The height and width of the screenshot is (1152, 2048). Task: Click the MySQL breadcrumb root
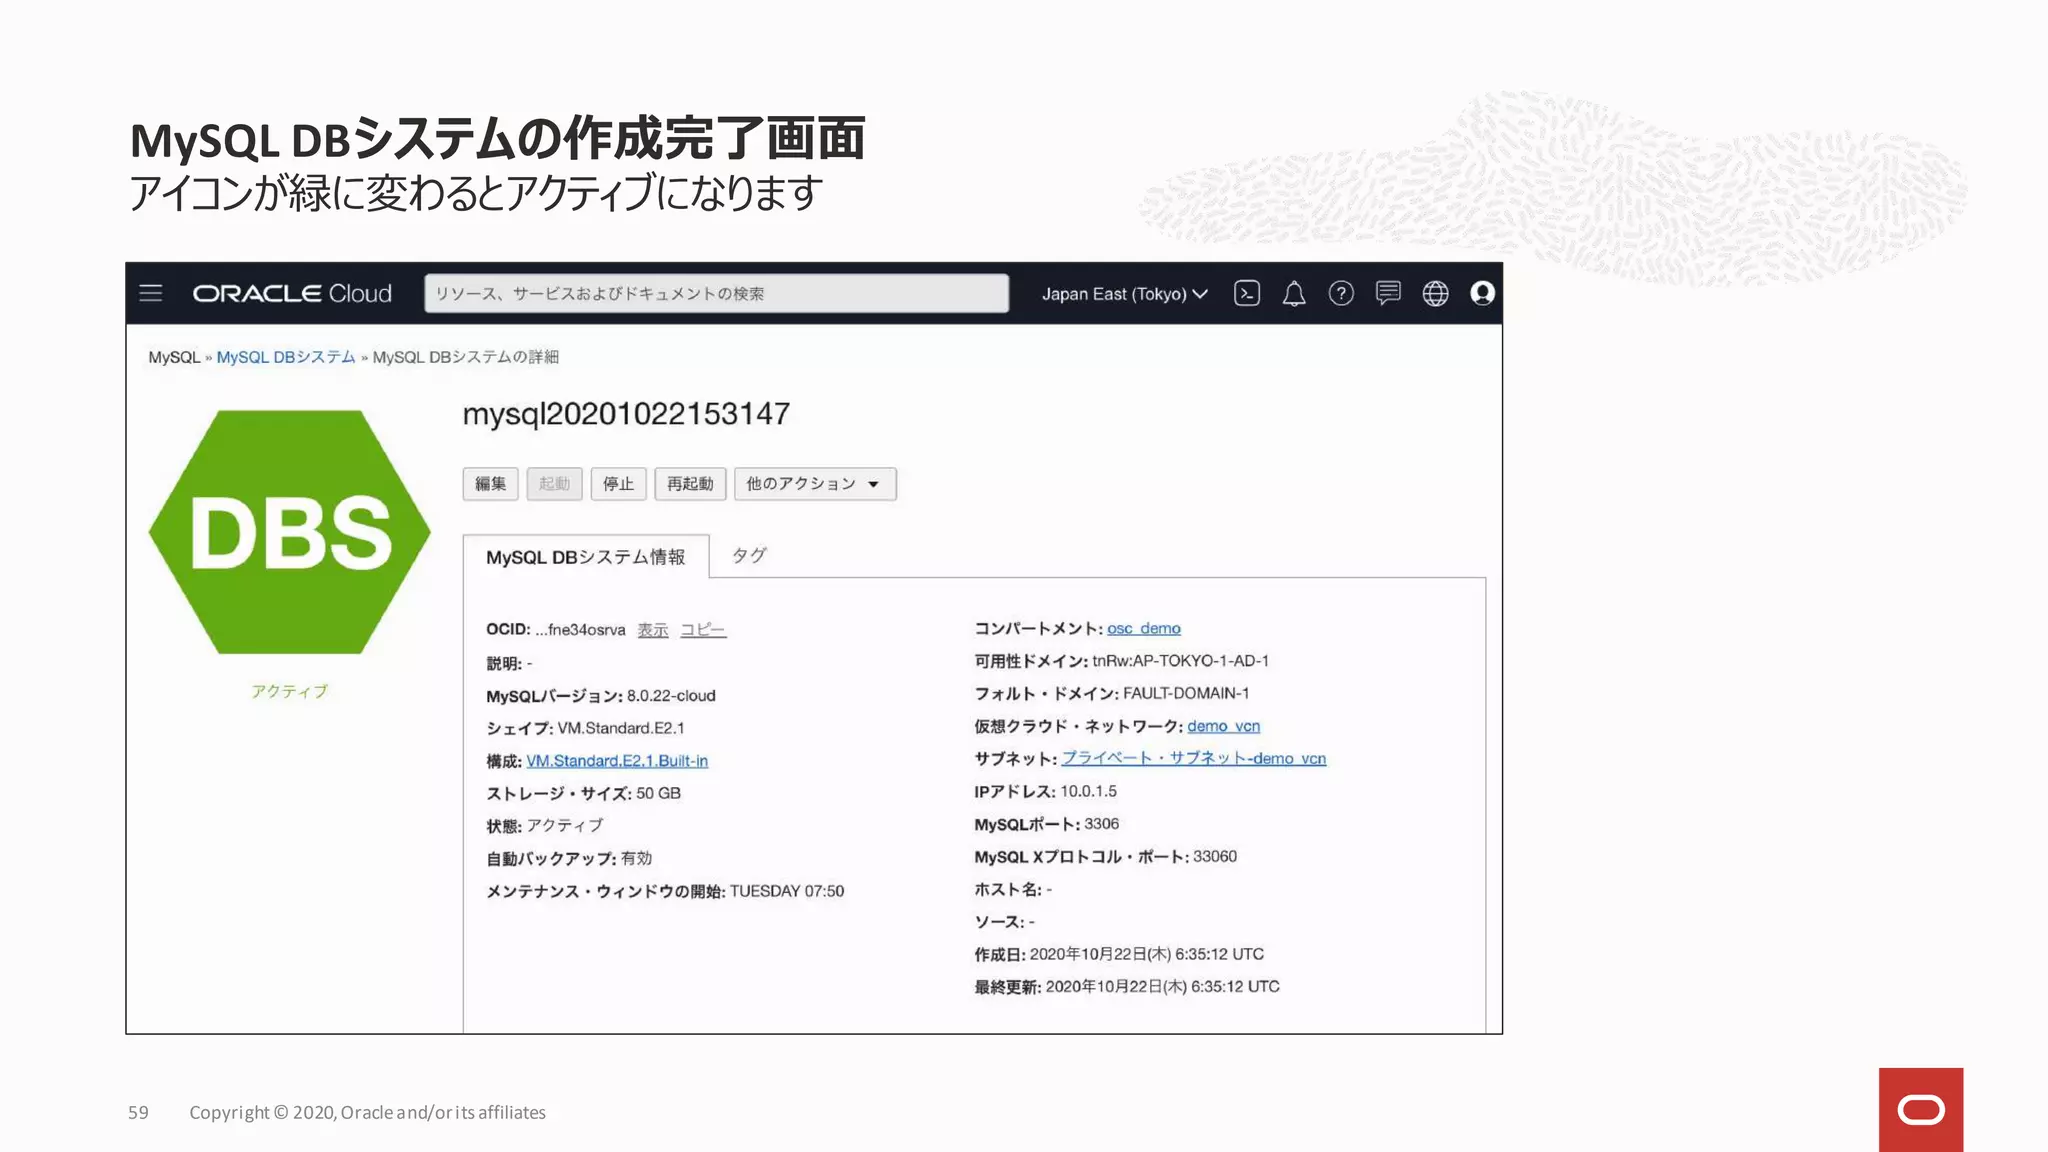(x=174, y=357)
